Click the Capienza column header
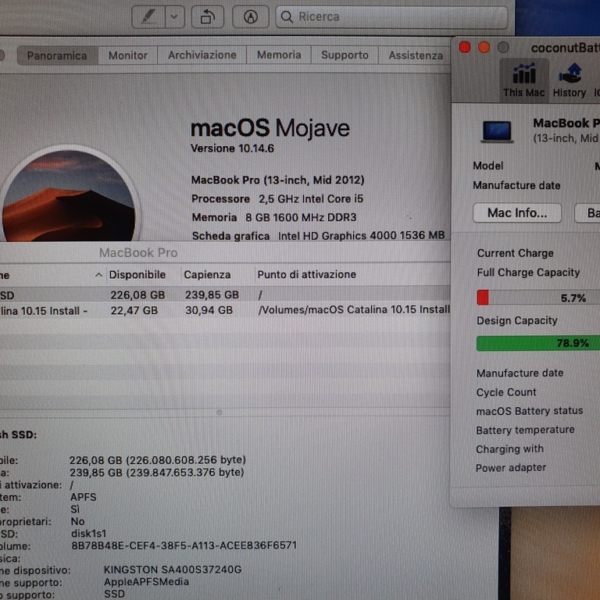This screenshot has height=600, width=600. [207, 274]
